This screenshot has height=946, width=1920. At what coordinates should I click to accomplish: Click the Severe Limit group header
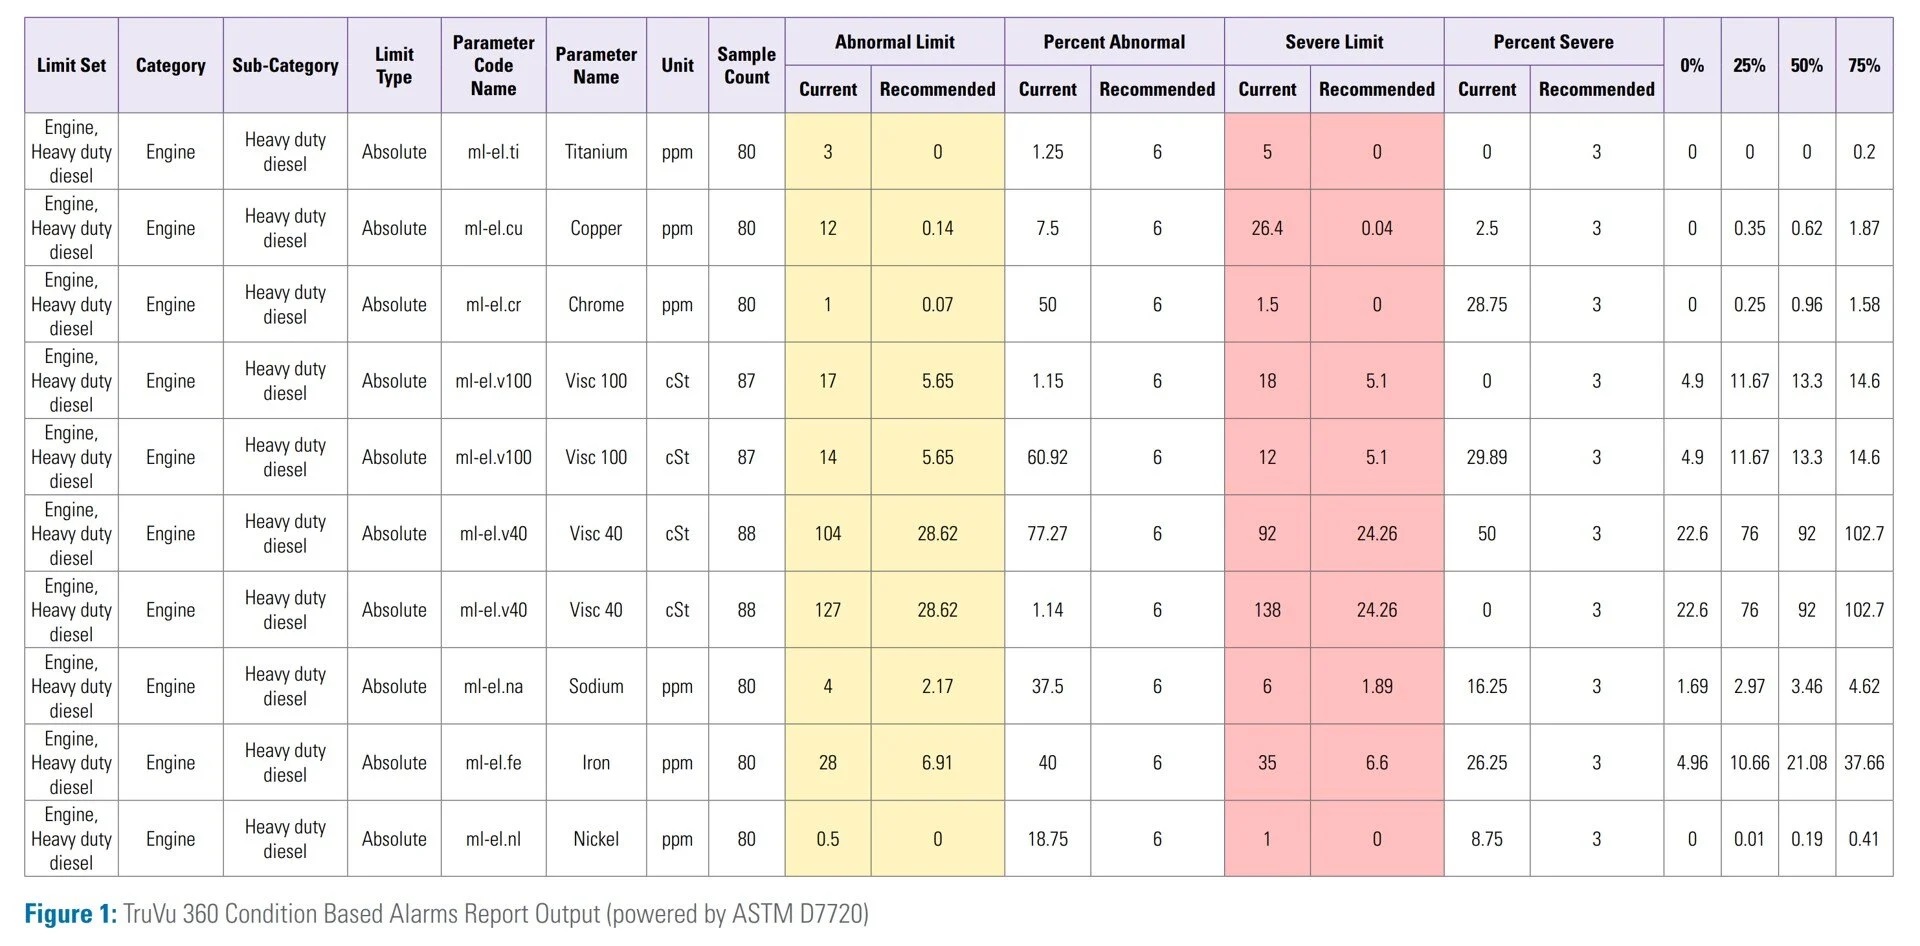pos(1334,42)
